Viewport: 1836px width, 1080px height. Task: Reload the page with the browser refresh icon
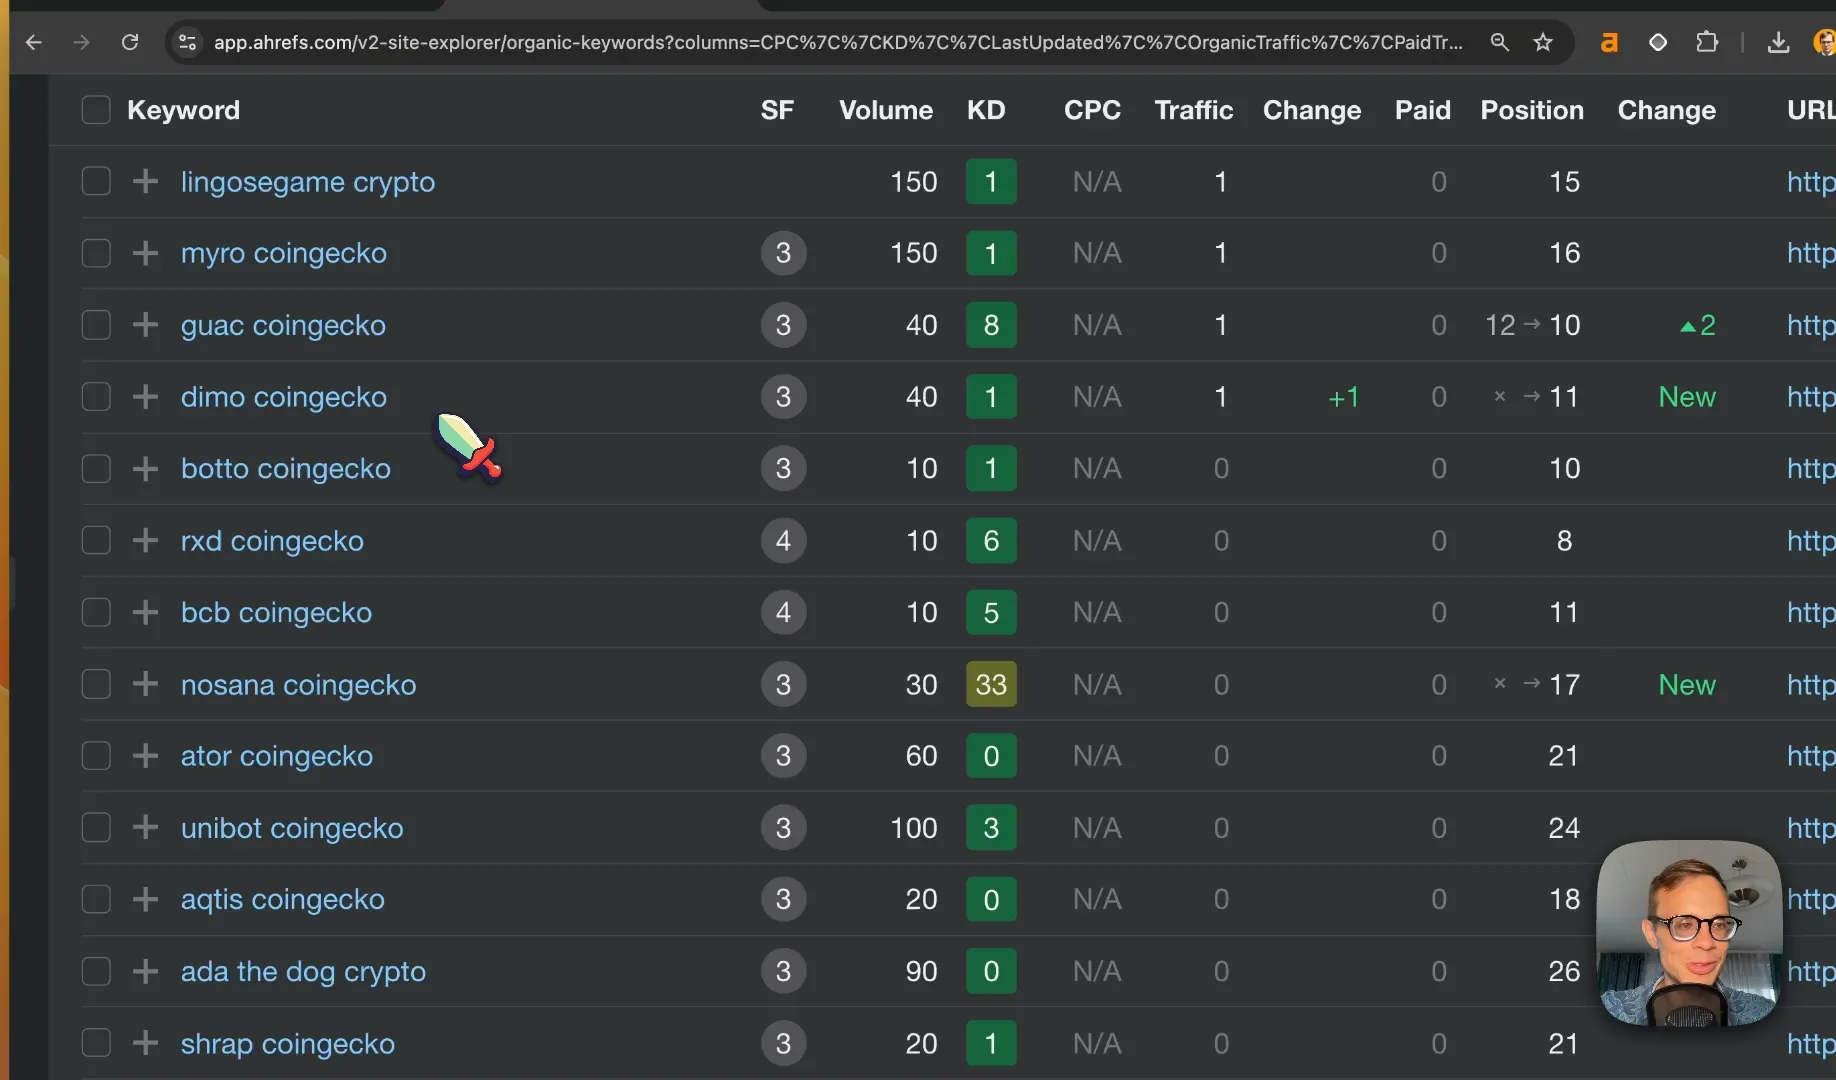point(130,42)
